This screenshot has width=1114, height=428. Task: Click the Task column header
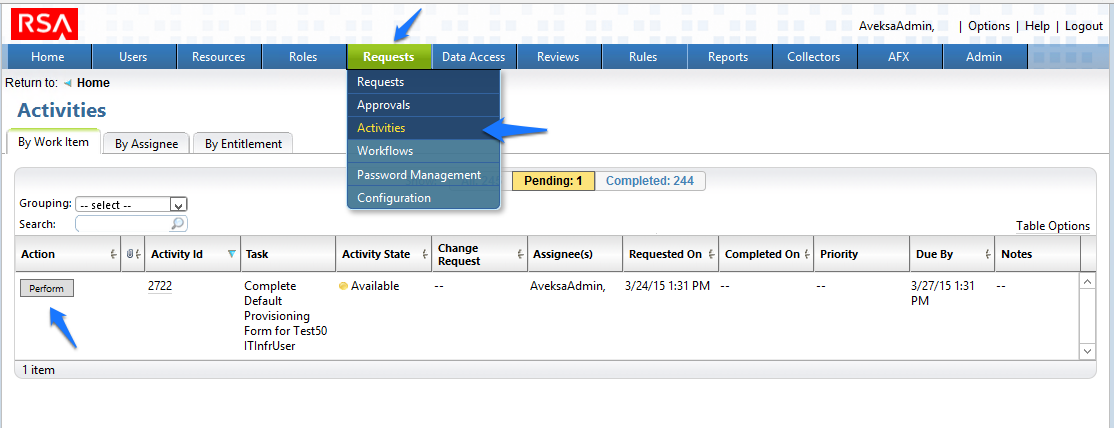click(x=288, y=254)
